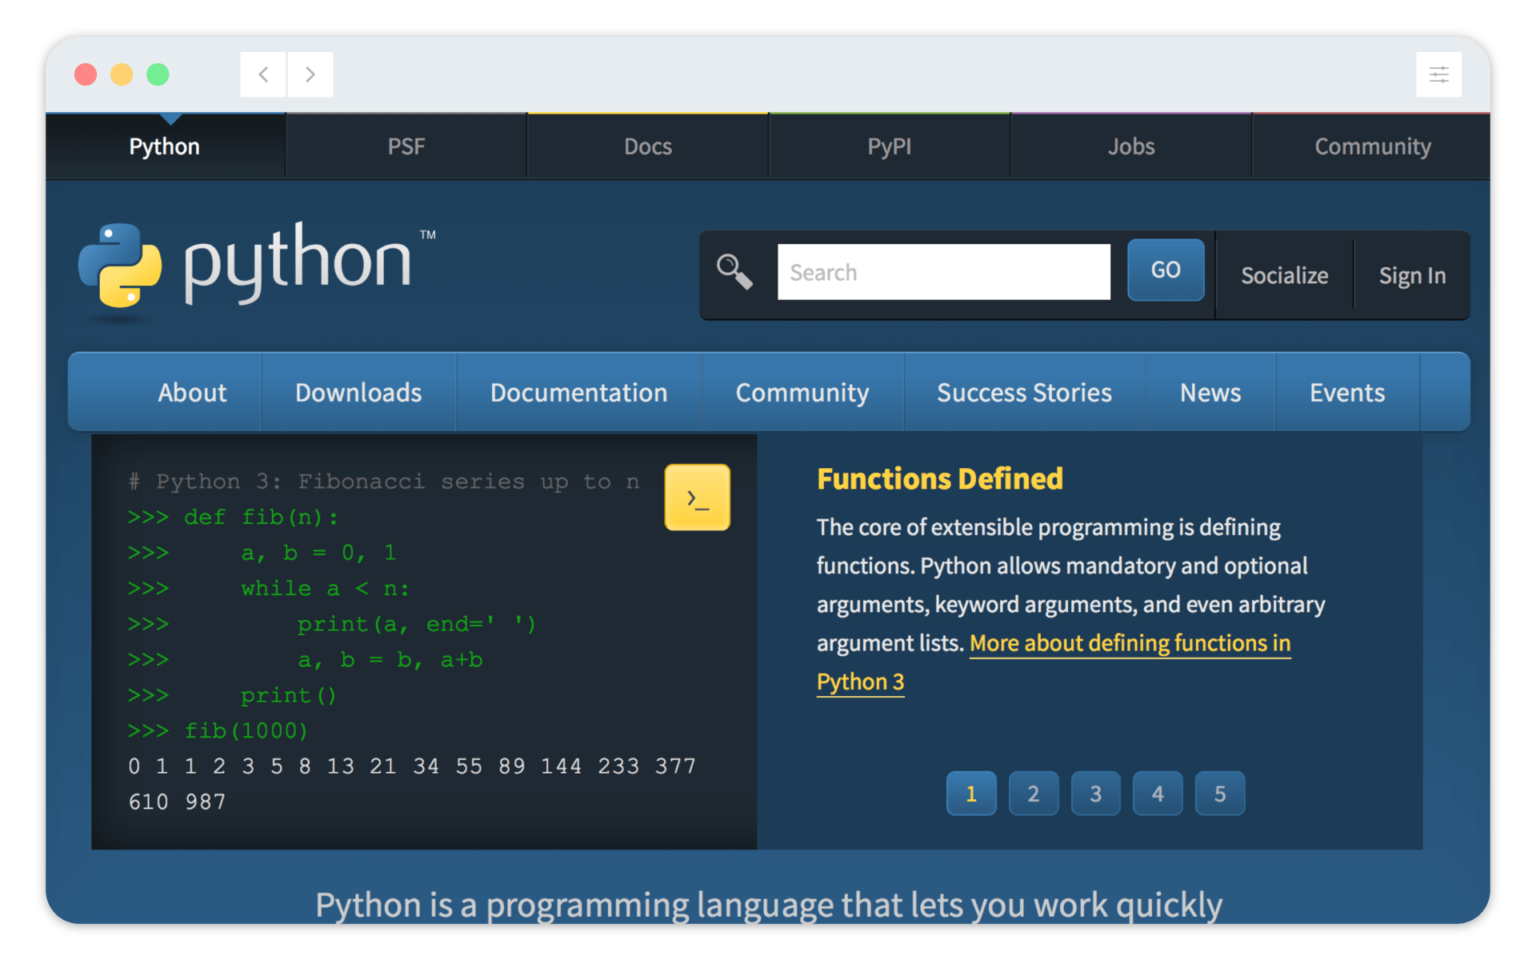
Task: Click the green window zoom button
Action: pyautogui.click(x=158, y=75)
